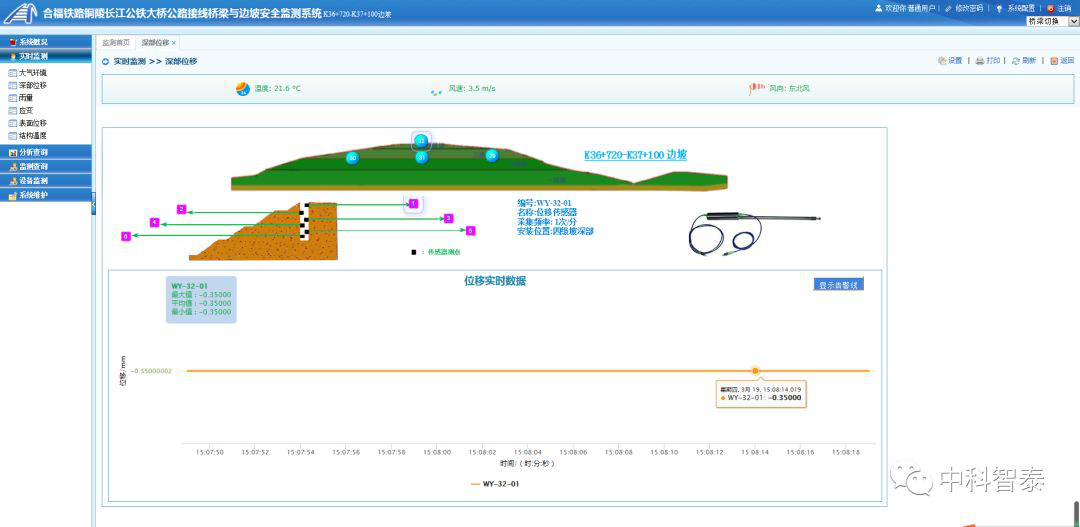The image size is (1080, 527).
Task: Select sensor node 30 on slope
Action: pos(352,158)
